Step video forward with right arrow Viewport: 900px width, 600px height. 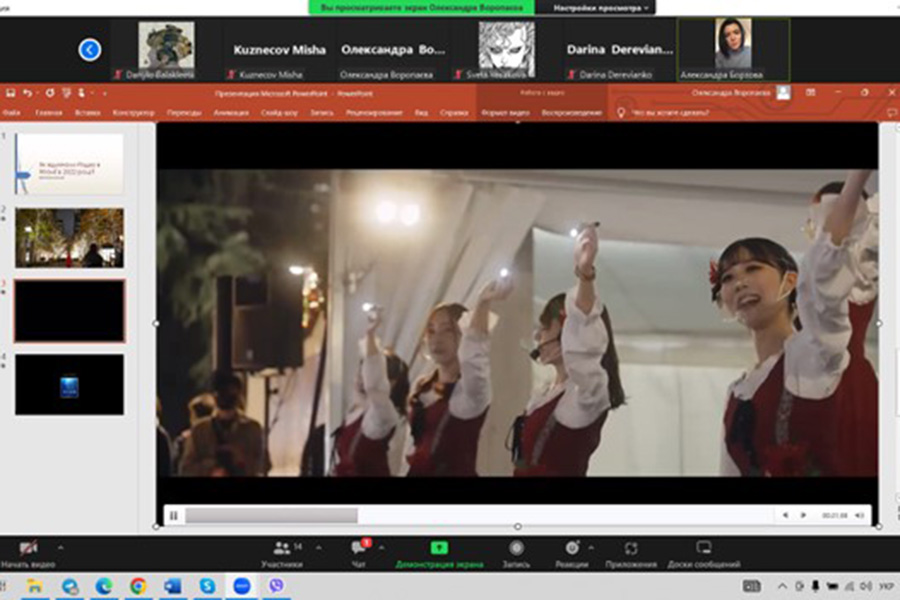coord(803,515)
